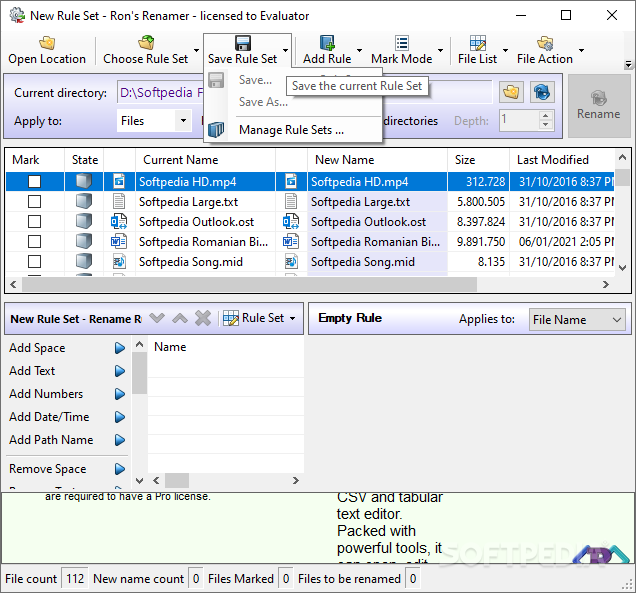Open the File List dropdown arrow
This screenshot has height=593, width=636.
(x=505, y=50)
